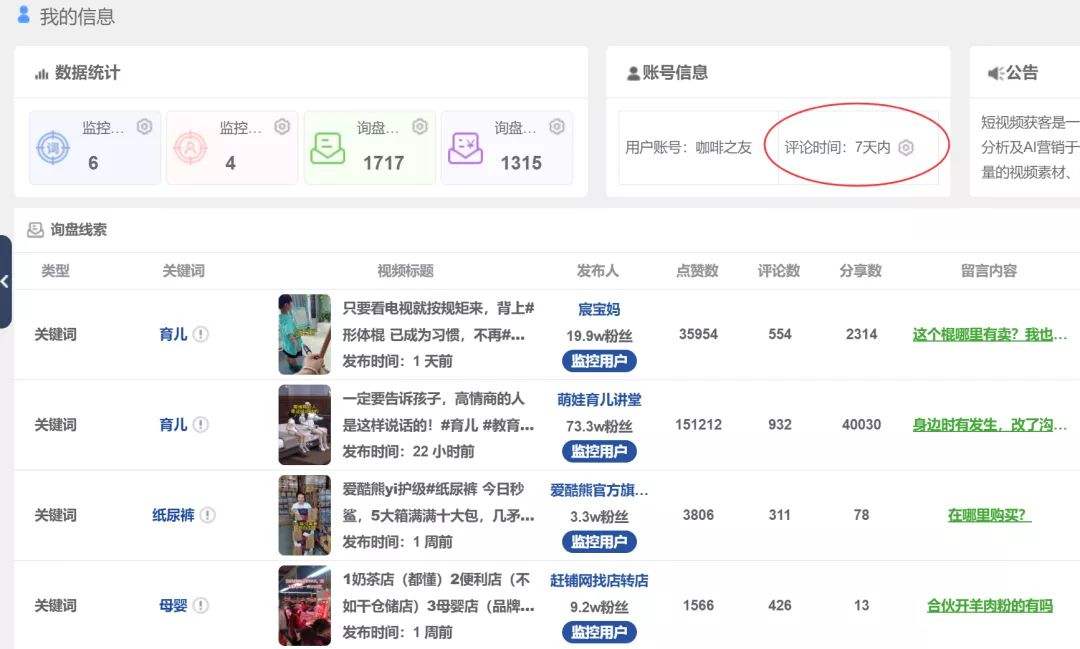Image resolution: width=1080 pixels, height=649 pixels.
Task: Open settings gear on the 监控 card showing 4
Action: pyautogui.click(x=282, y=127)
